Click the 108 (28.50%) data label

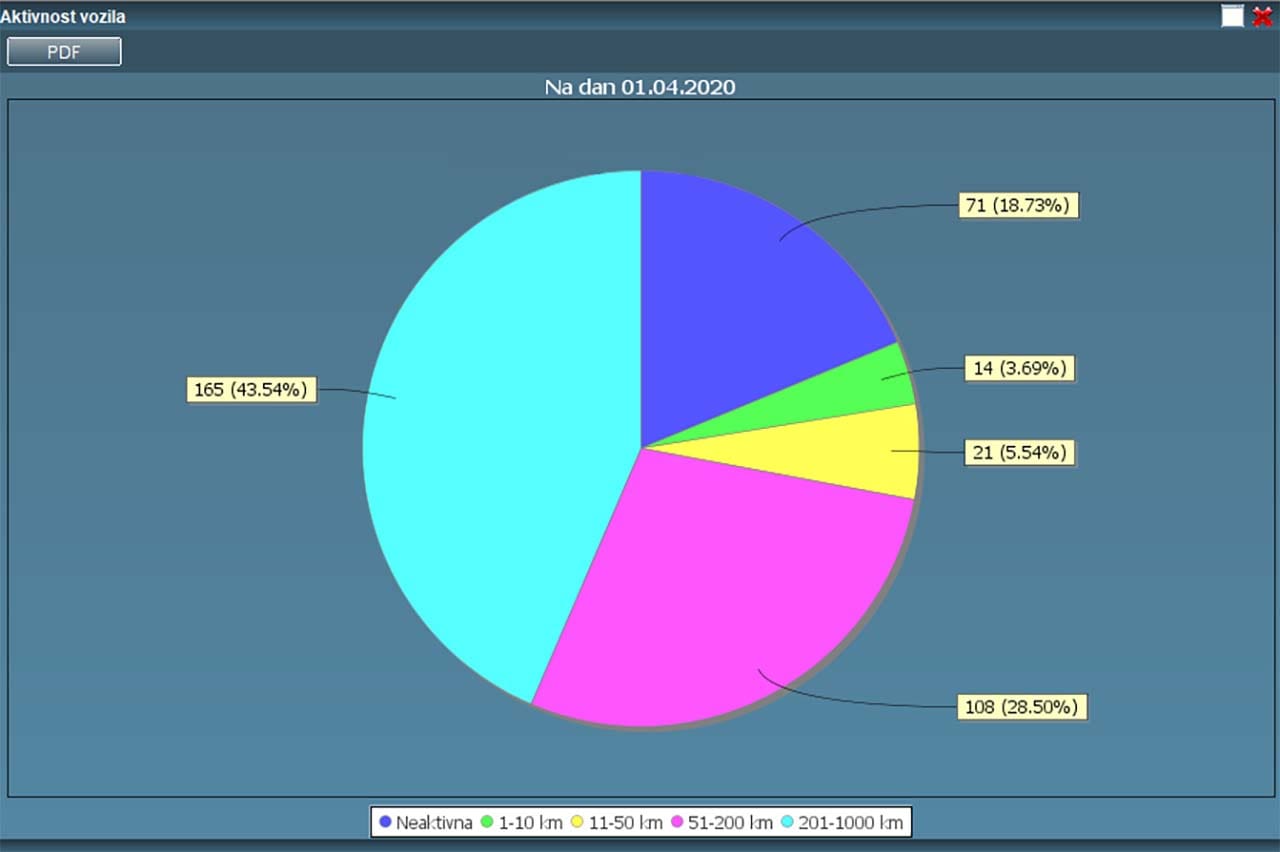[1022, 707]
